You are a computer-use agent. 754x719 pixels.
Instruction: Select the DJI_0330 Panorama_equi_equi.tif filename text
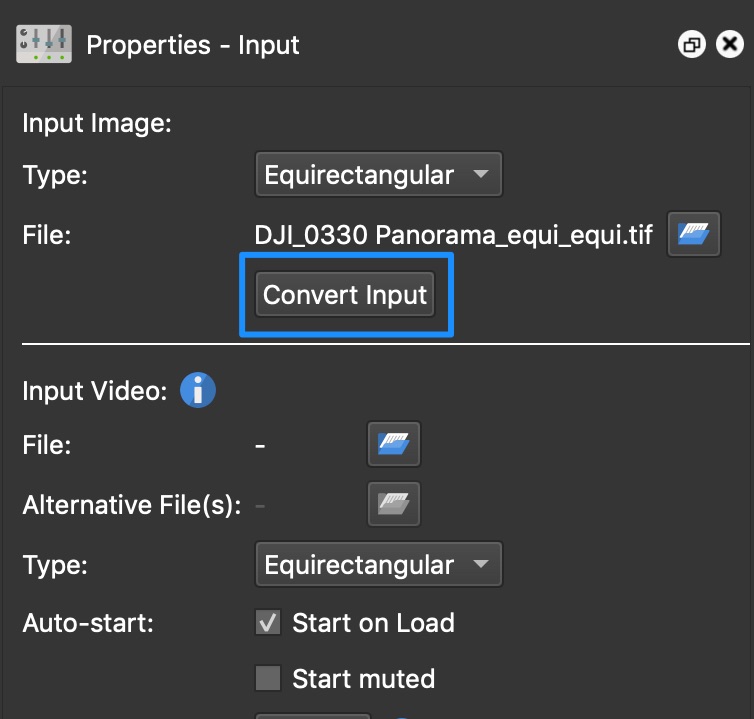(453, 235)
